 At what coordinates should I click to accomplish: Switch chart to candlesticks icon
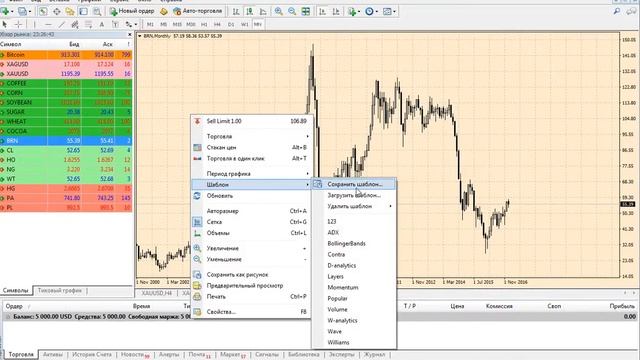click(x=249, y=11)
